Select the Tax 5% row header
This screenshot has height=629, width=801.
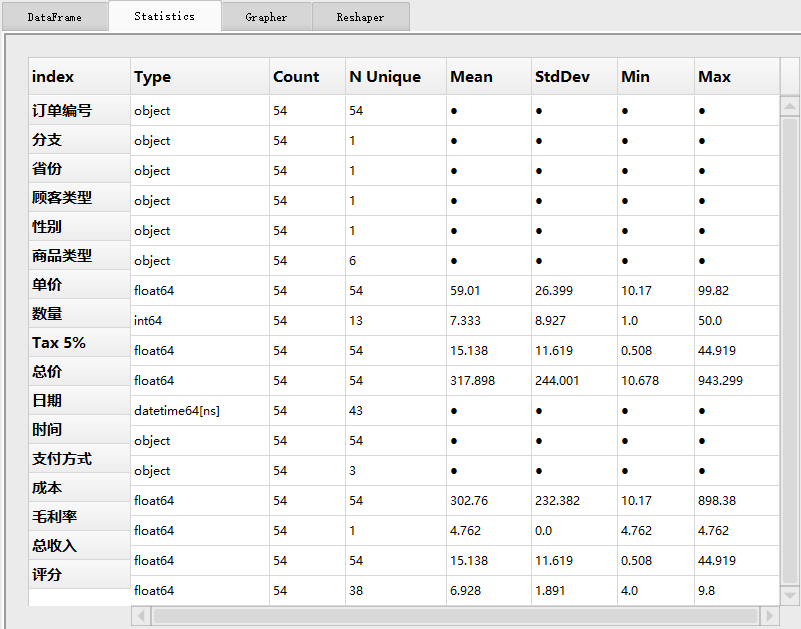click(79, 342)
